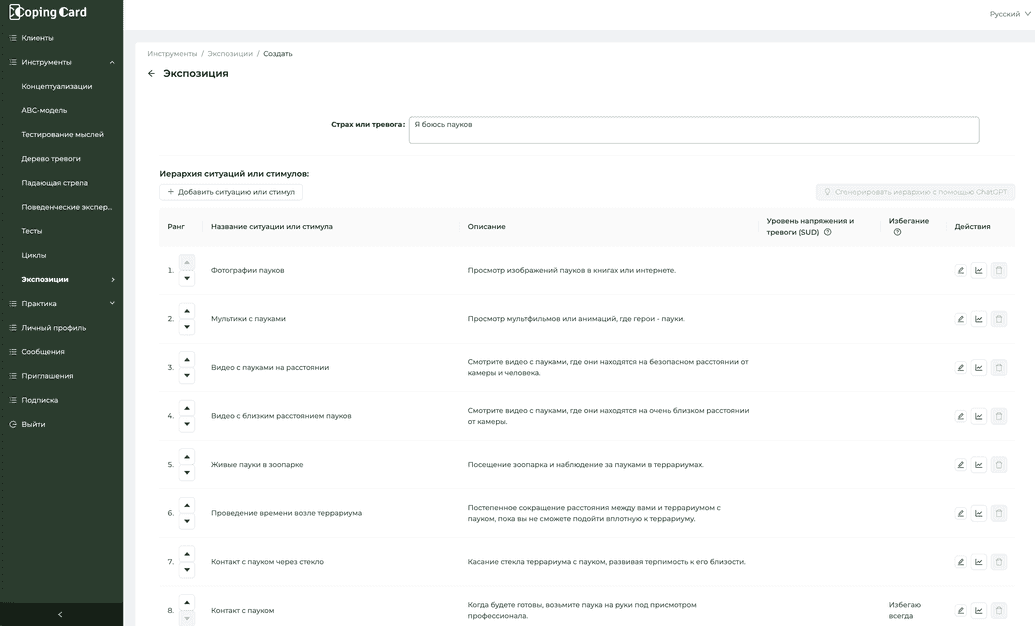The image size is (1035, 626).
Task: Open chart for Видео с близким расстоянием пауков
Action: (979, 416)
